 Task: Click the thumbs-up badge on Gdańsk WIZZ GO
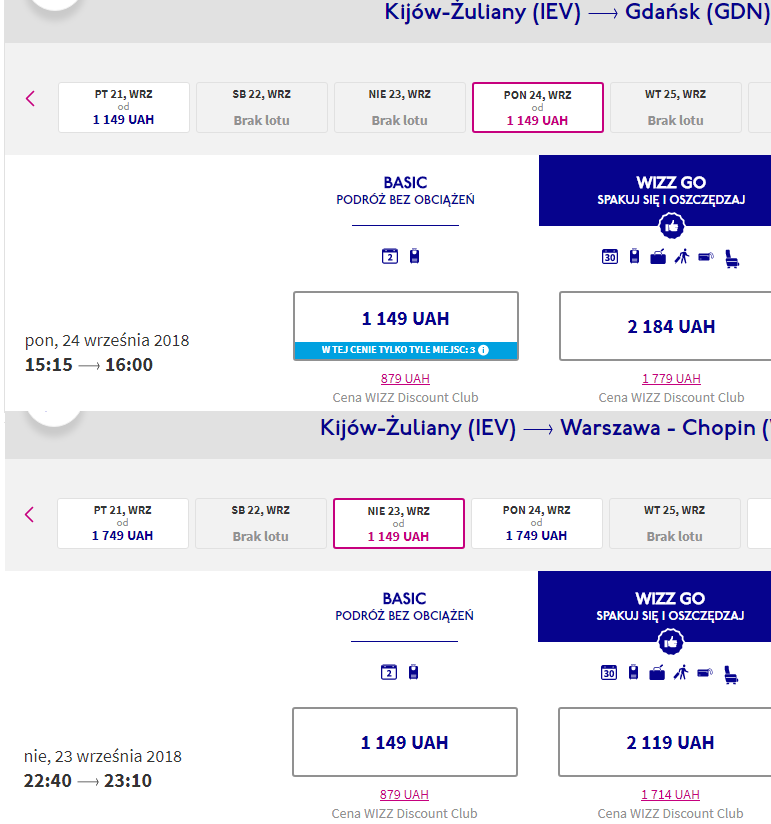[x=671, y=226]
